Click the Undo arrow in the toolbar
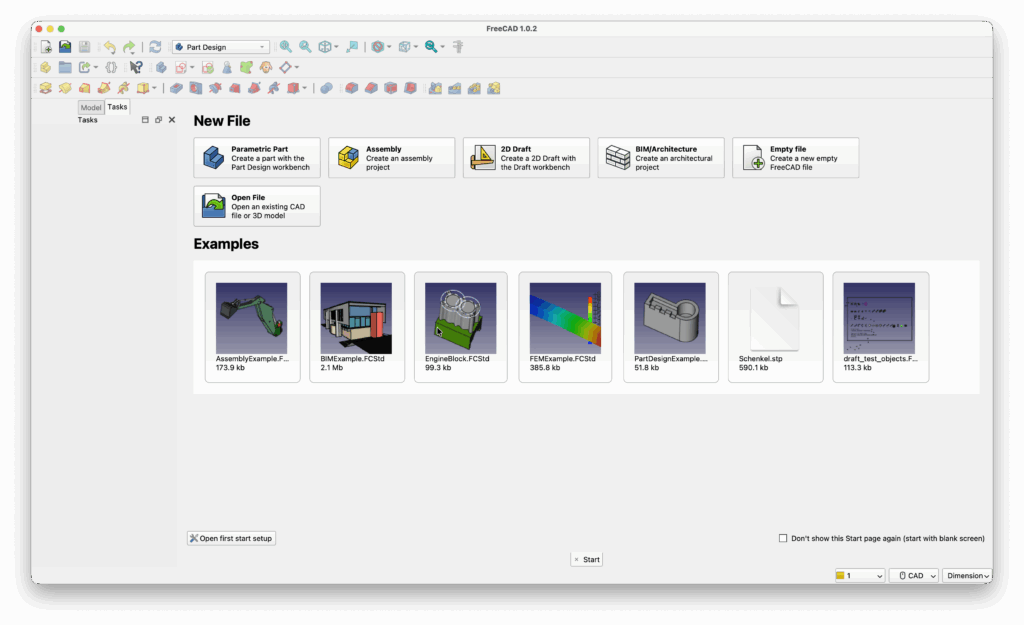Viewport: 1024px width, 625px height. click(109, 47)
